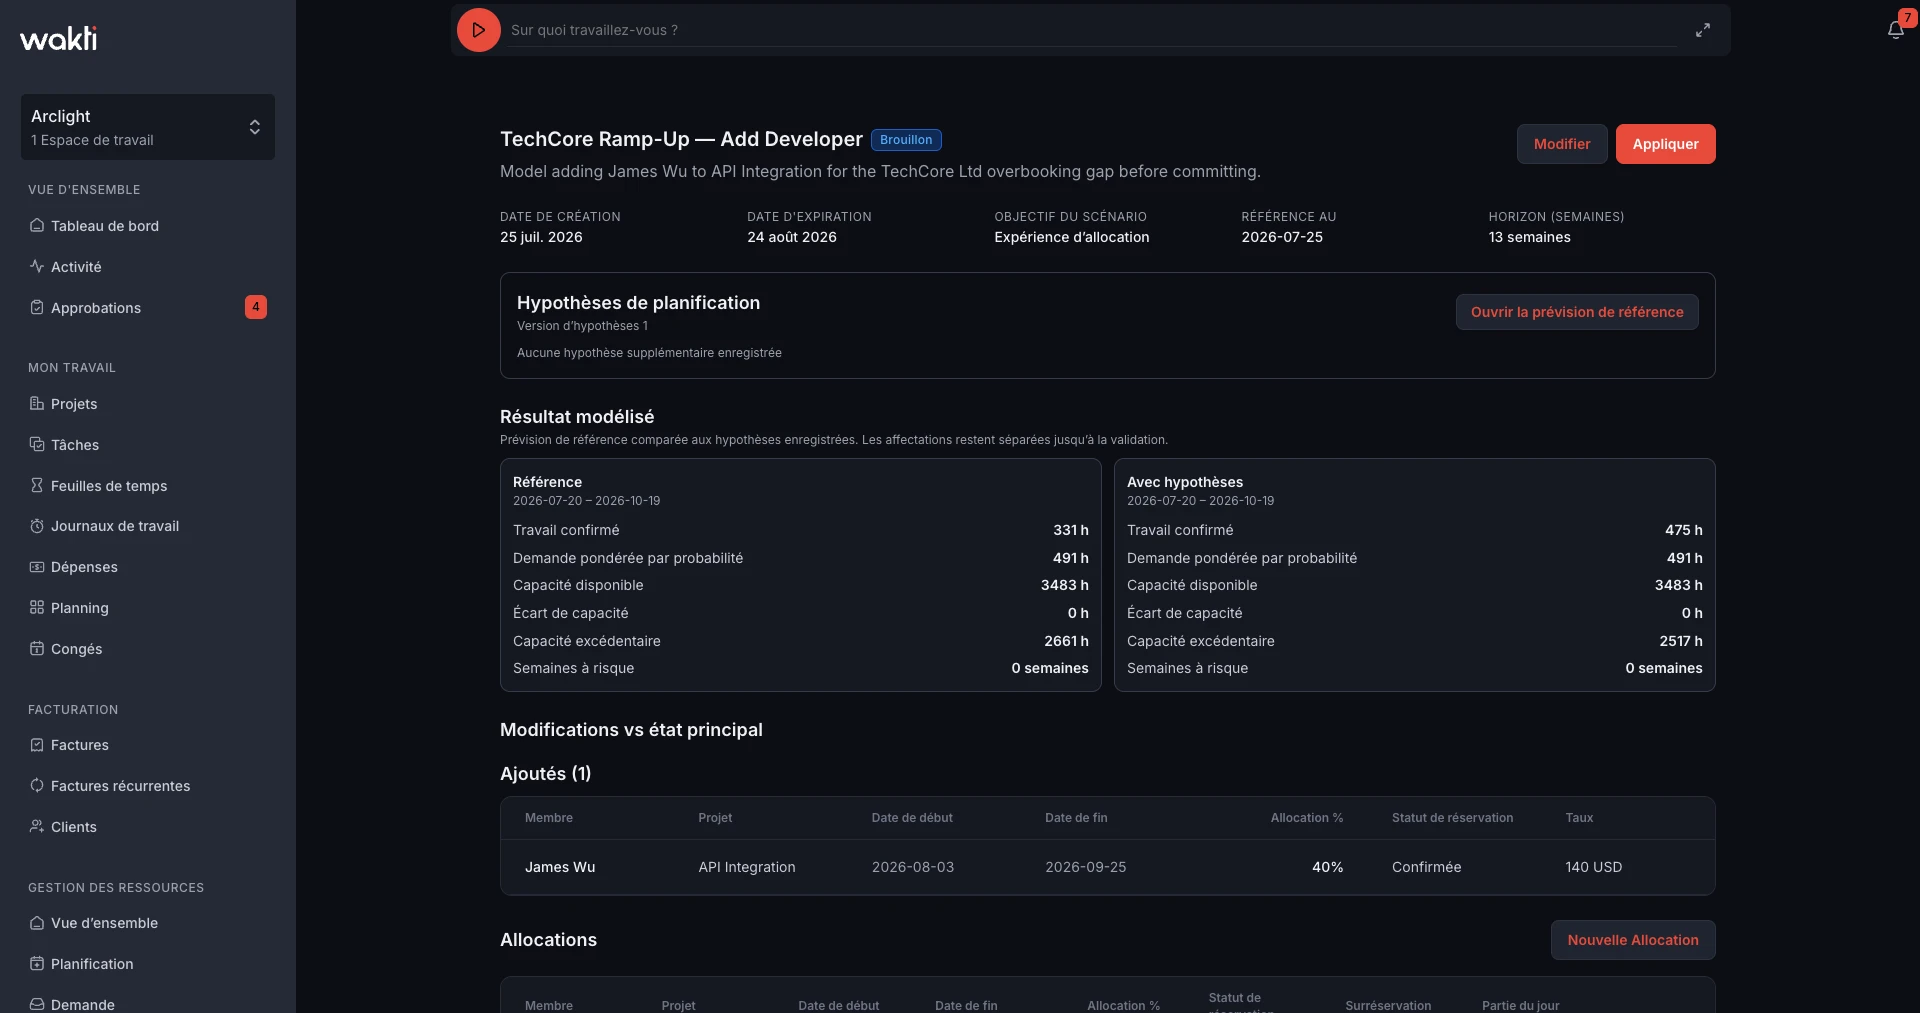Screen dimensions: 1920x1013
Task: Click the Factures icon in sidebar
Action: point(37,745)
